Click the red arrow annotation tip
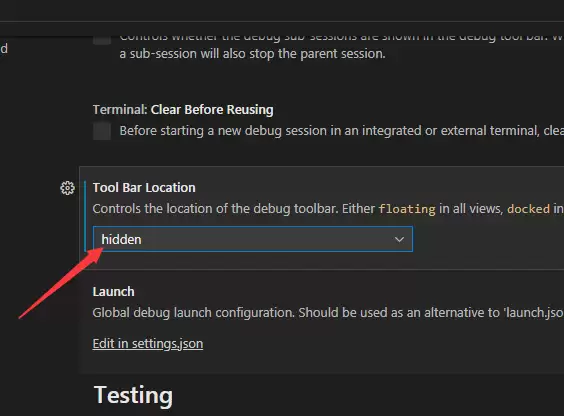The image size is (564, 416). pos(100,250)
